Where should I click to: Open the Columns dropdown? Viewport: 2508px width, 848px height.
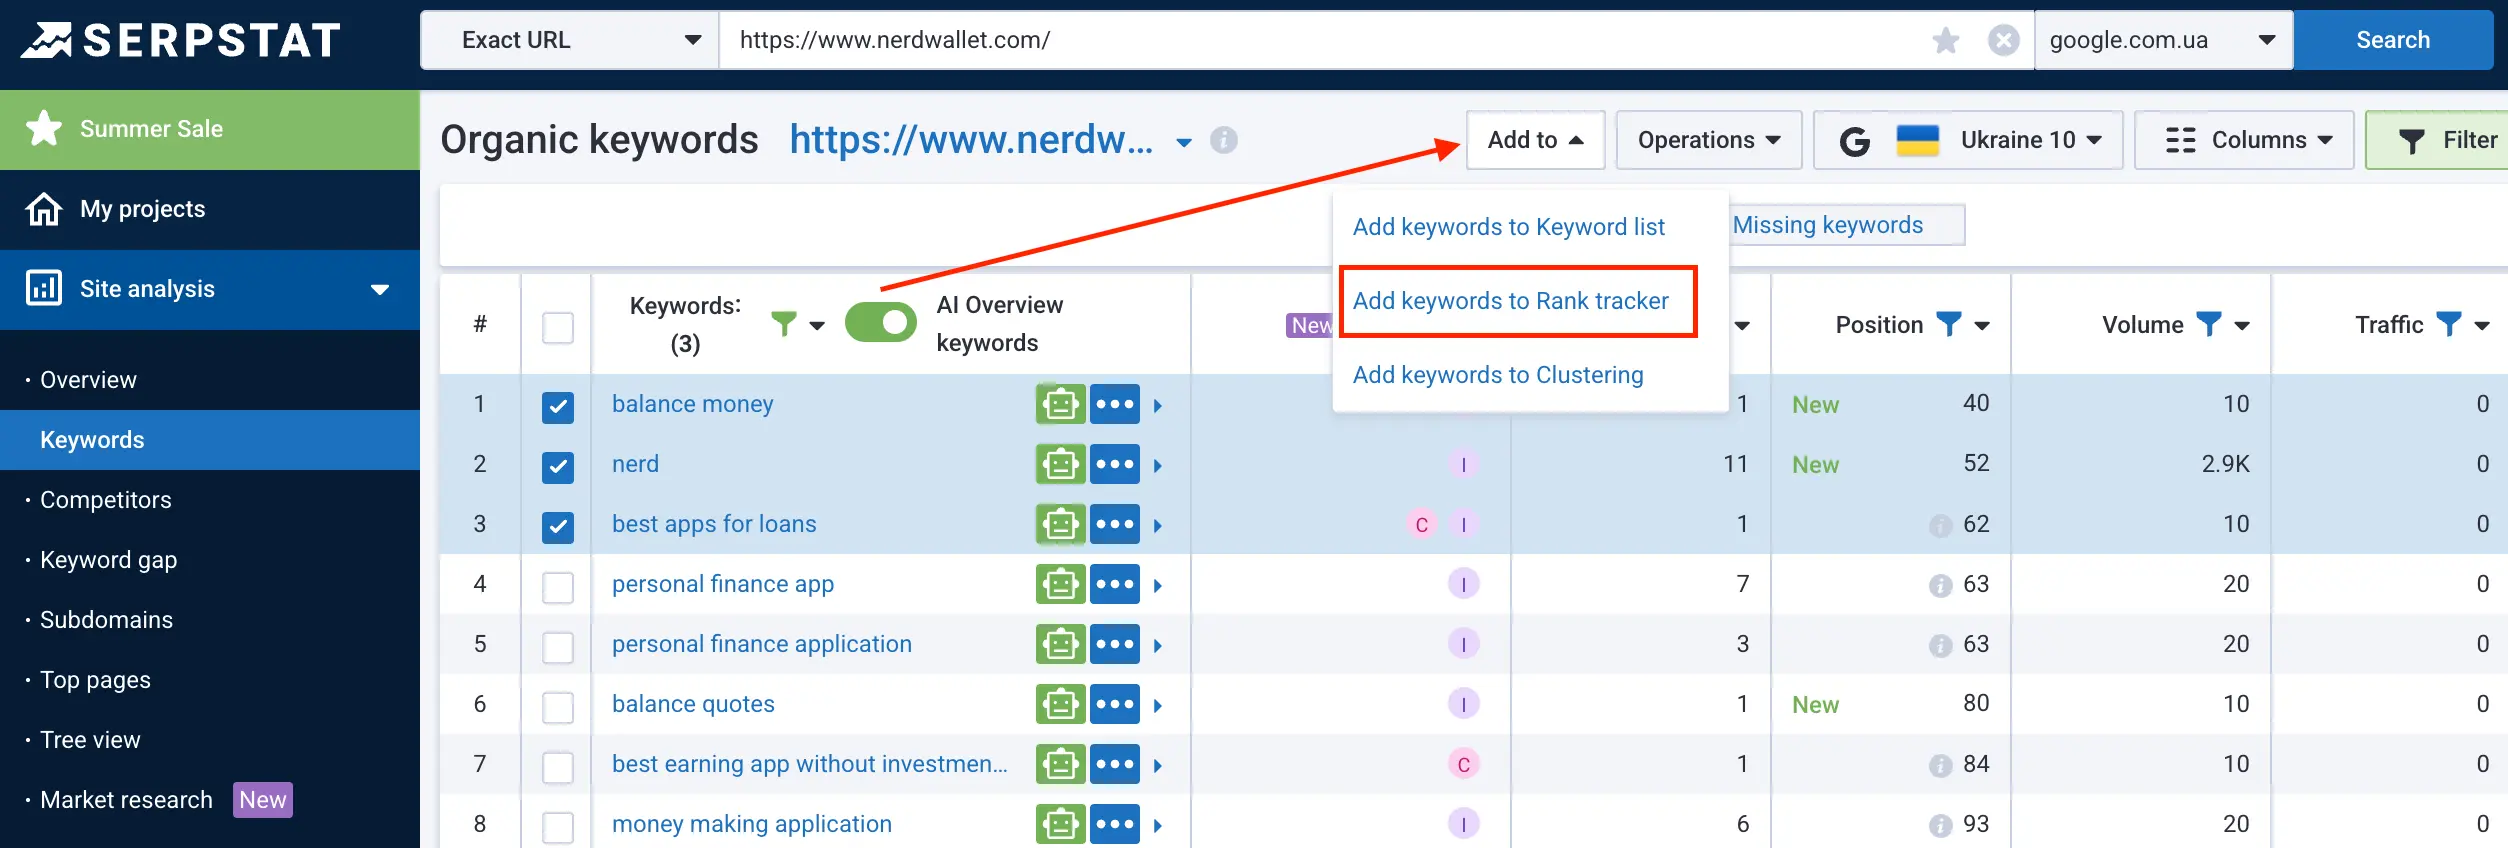pyautogui.click(x=2244, y=140)
